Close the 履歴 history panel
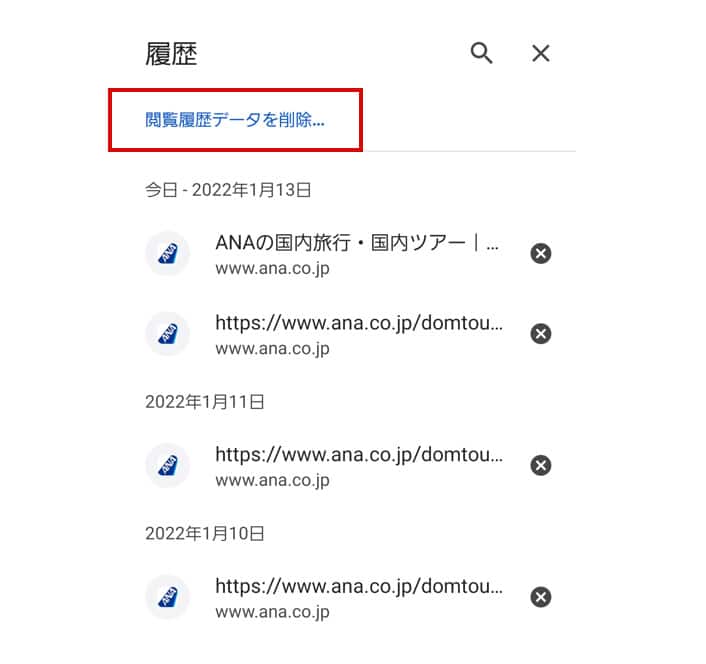This screenshot has width=706, height=664. pos(540,53)
